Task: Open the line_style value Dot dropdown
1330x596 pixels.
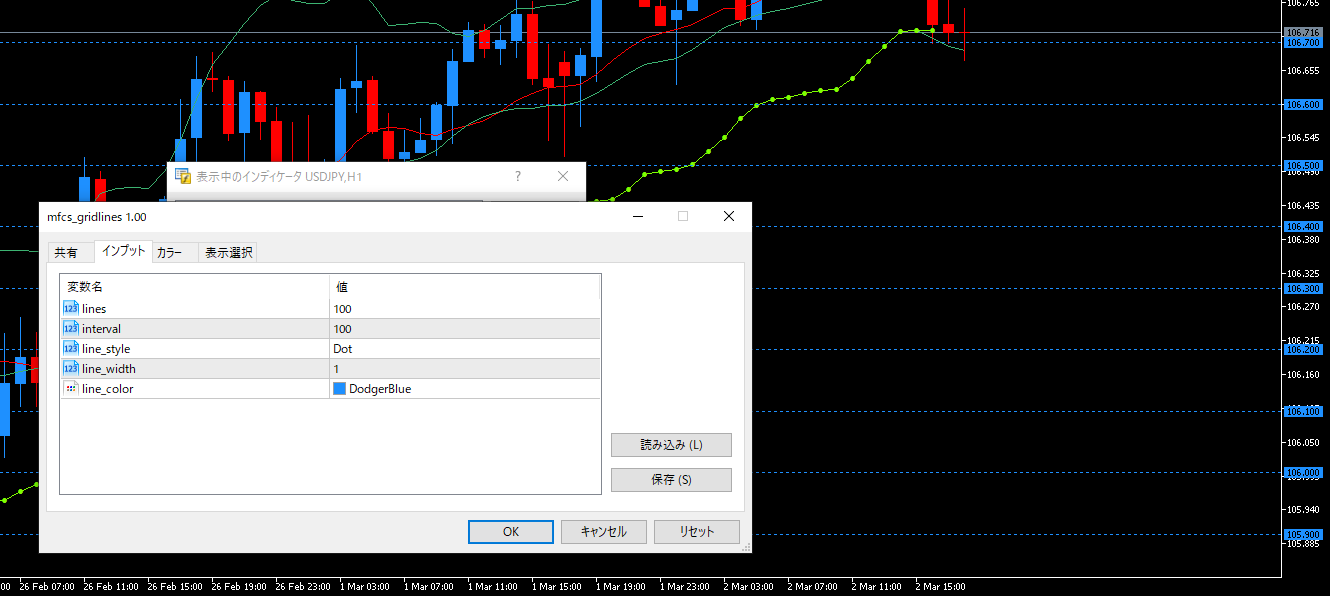Action: coord(464,349)
